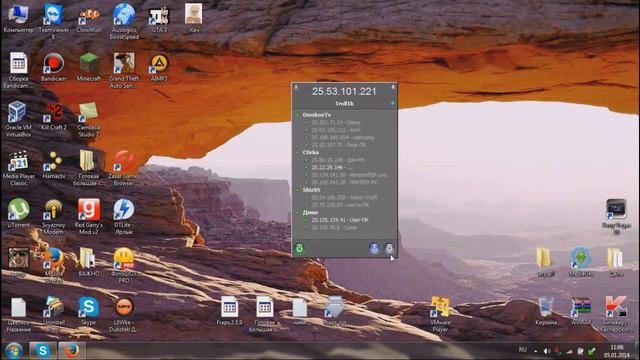The width and height of the screenshot is (640, 360).
Task: Open the Fraps 3.5.9 file
Action: [x=229, y=311]
